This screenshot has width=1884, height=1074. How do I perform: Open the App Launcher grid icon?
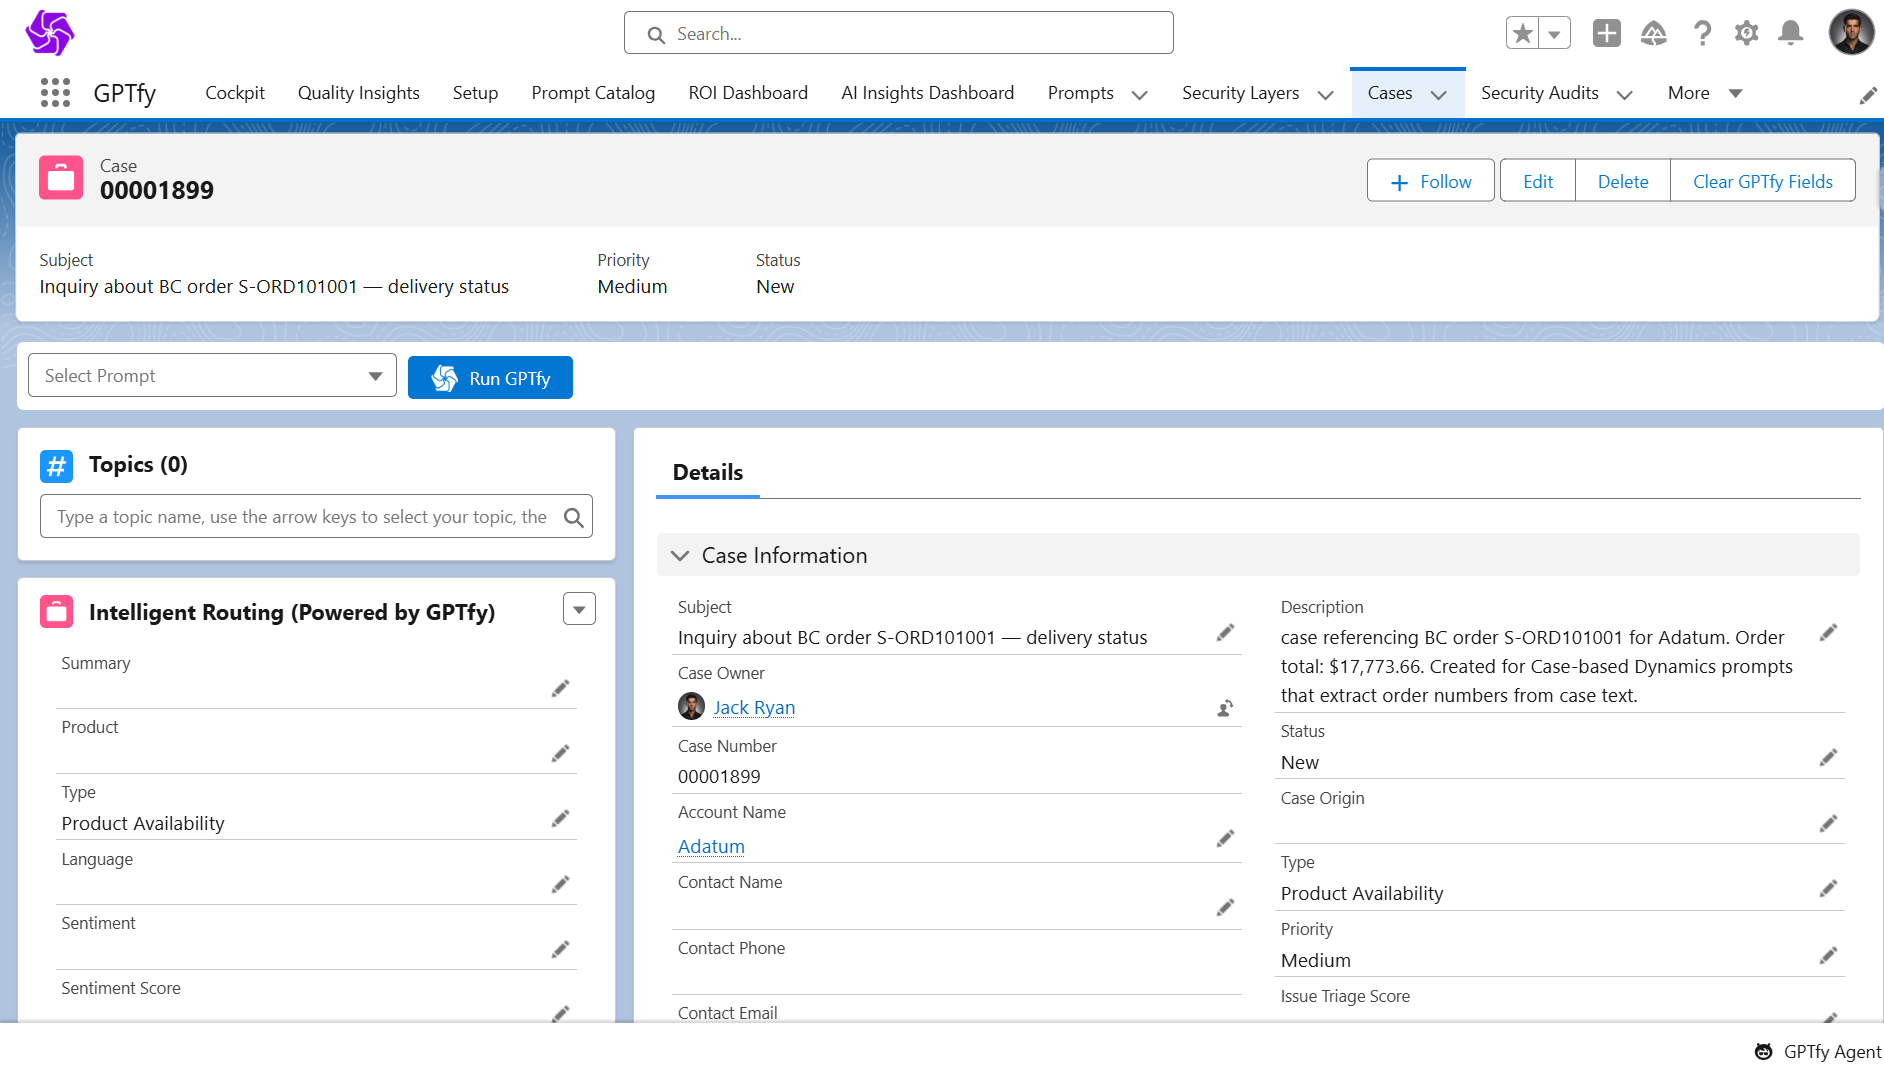point(56,93)
